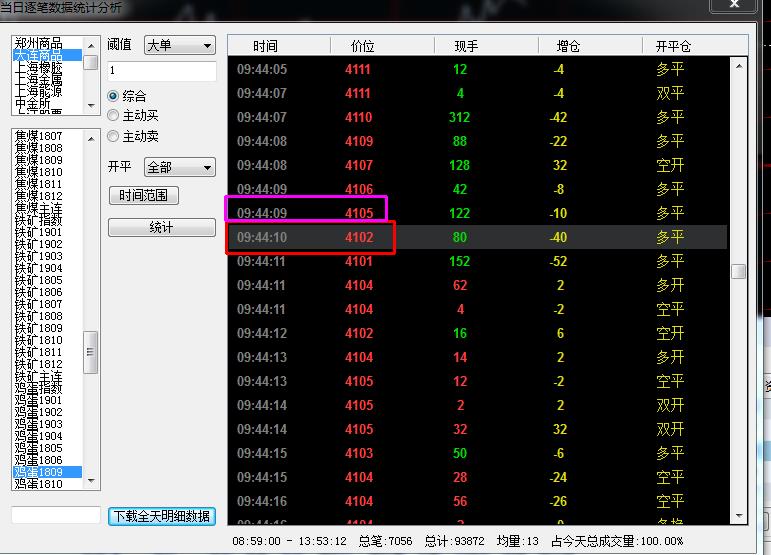Select 郑州商品 in the exchange list

click(39, 44)
